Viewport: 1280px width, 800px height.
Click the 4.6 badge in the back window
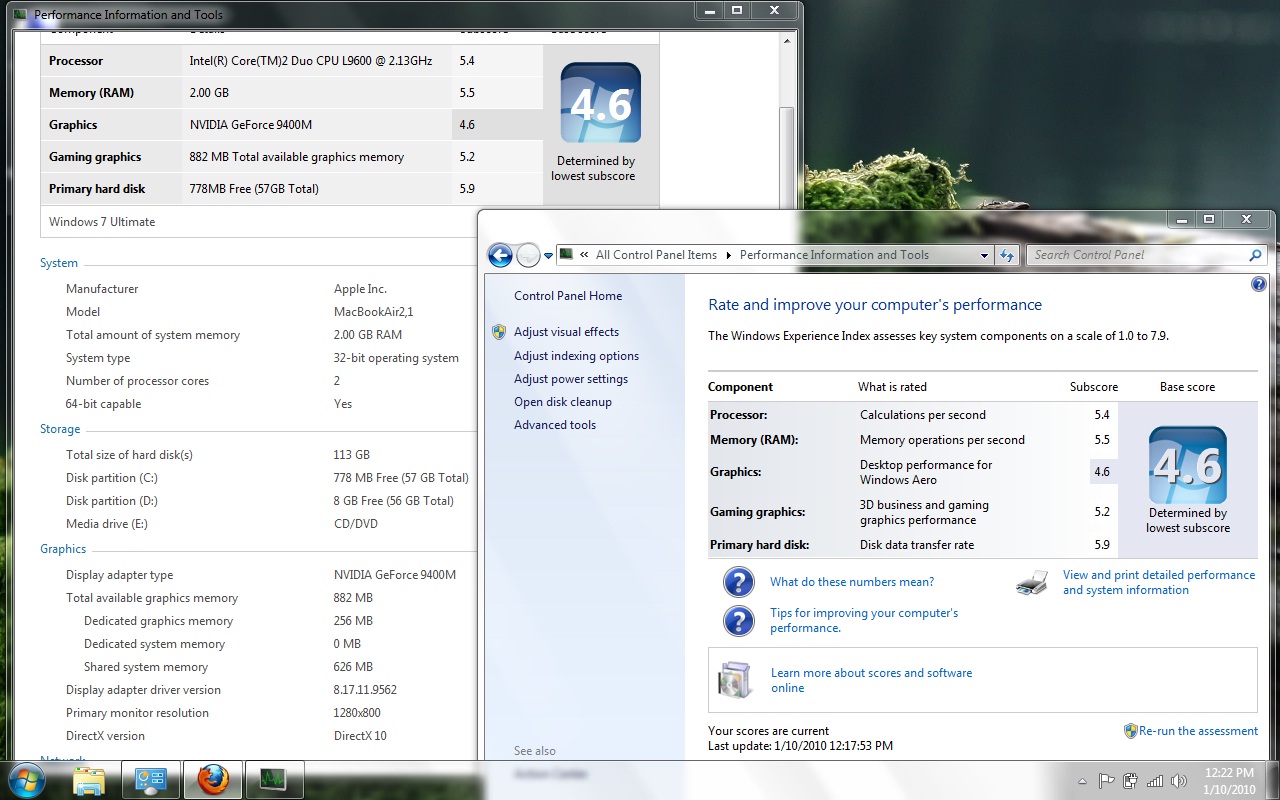[600, 103]
